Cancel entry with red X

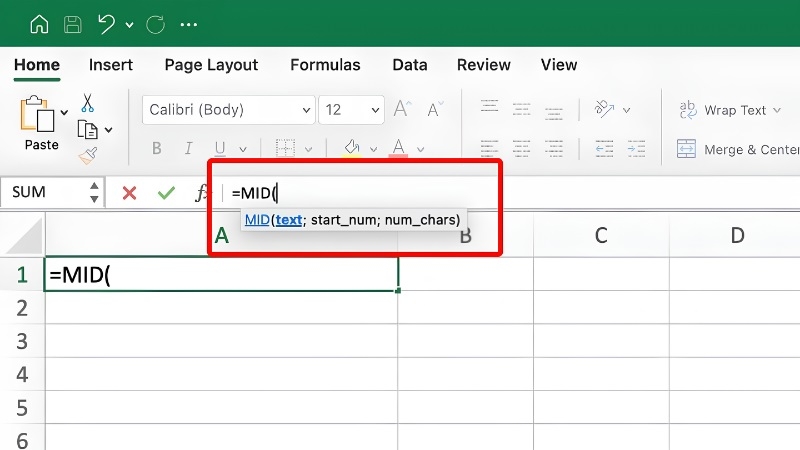click(x=130, y=193)
